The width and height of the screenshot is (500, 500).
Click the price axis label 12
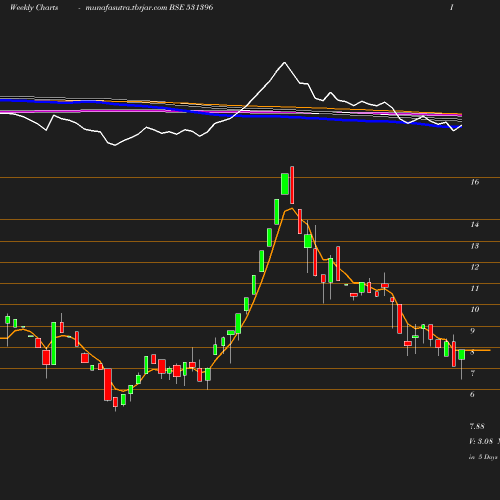pos(475,267)
